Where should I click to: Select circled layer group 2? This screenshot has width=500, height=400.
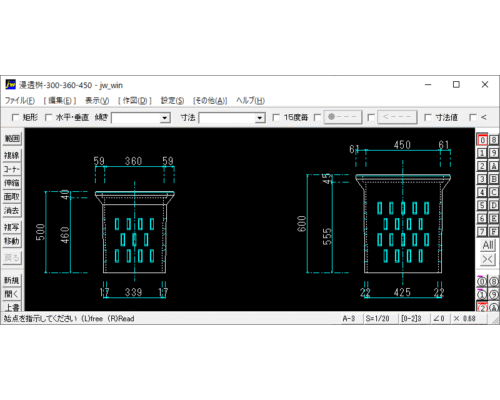(x=482, y=307)
